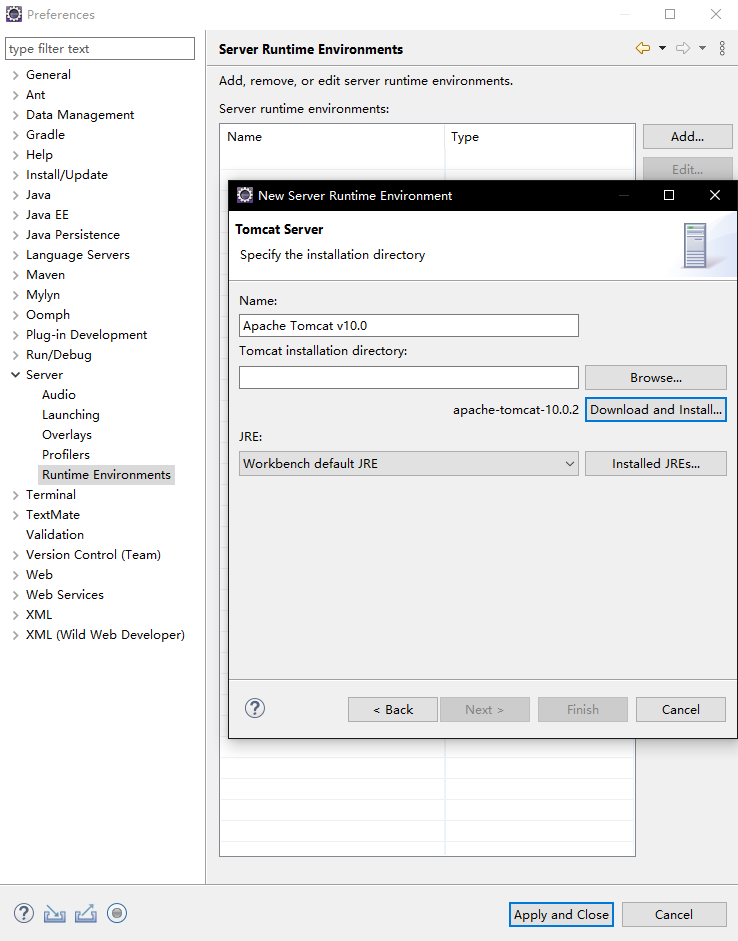
Task: Select Web preference category
Action: tap(39, 575)
